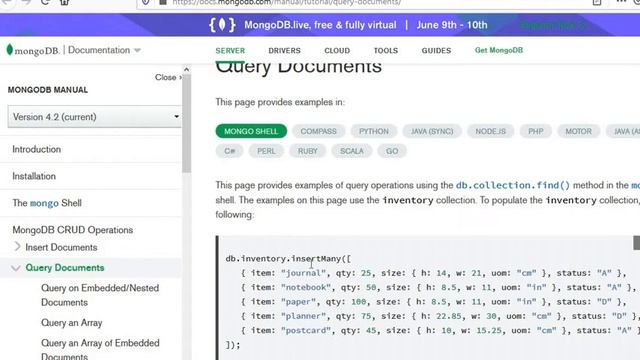Click the browser address bar URL
The image size is (640, 360).
pos(287,2)
